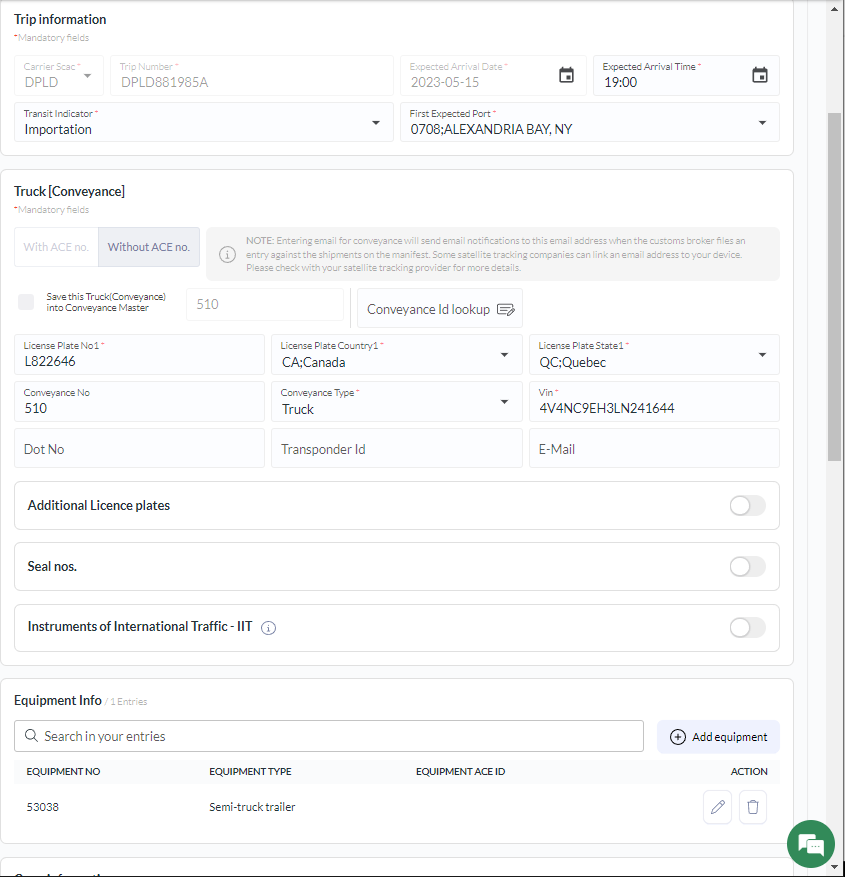Viewport: 845px width, 877px height.
Task: Open the First Expected Port dropdown
Action: pos(762,123)
